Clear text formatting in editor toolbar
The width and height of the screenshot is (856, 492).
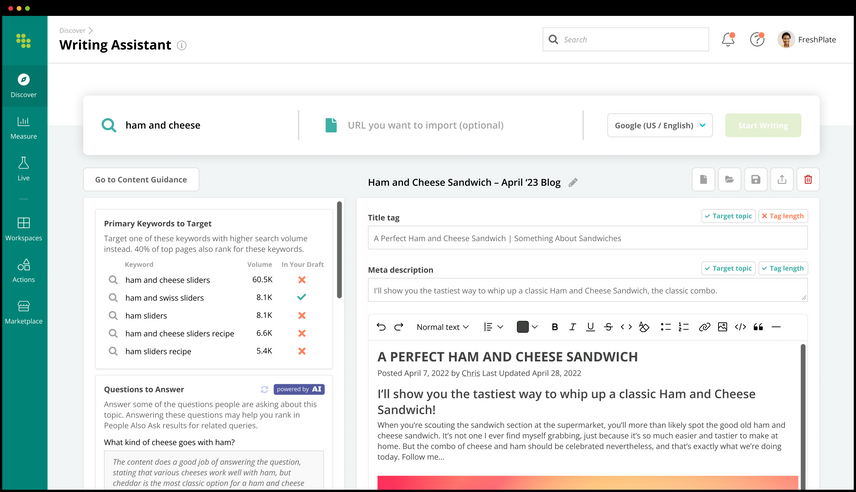click(x=644, y=327)
